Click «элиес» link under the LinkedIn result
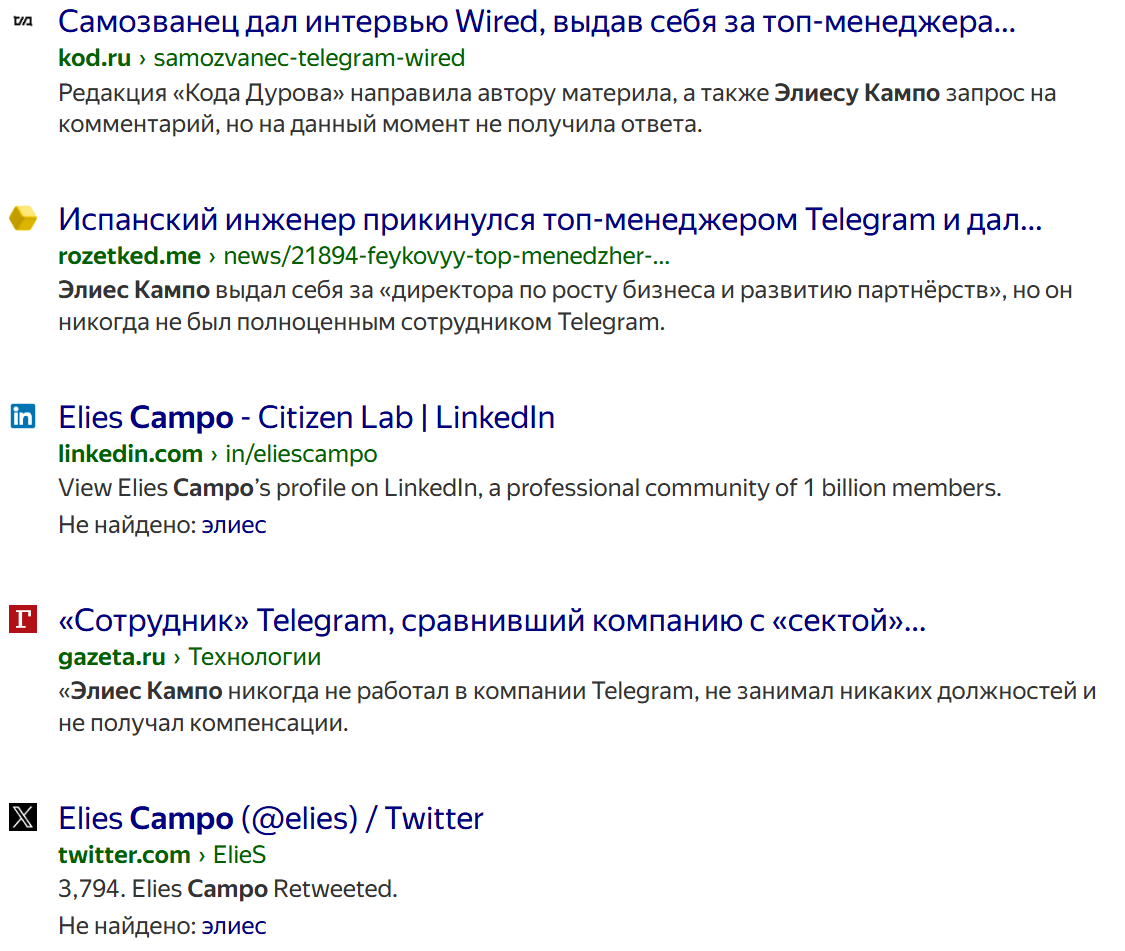Viewport: 1125px width, 951px height. tap(234, 524)
